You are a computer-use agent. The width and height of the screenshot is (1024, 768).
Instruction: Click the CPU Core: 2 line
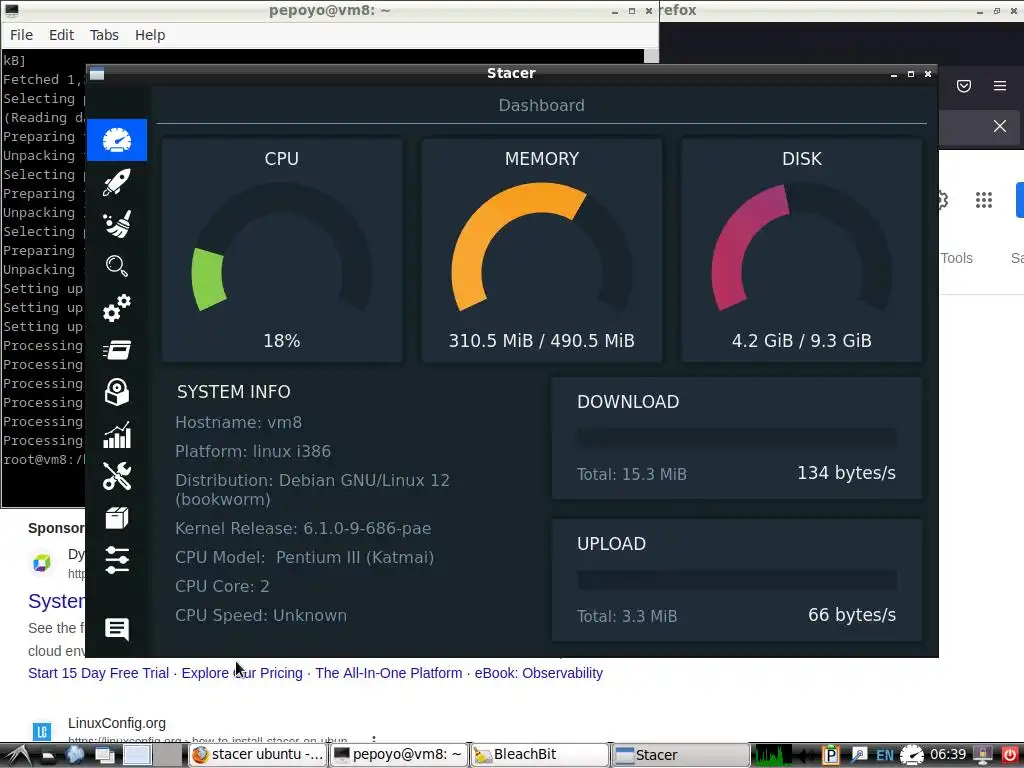(x=222, y=586)
